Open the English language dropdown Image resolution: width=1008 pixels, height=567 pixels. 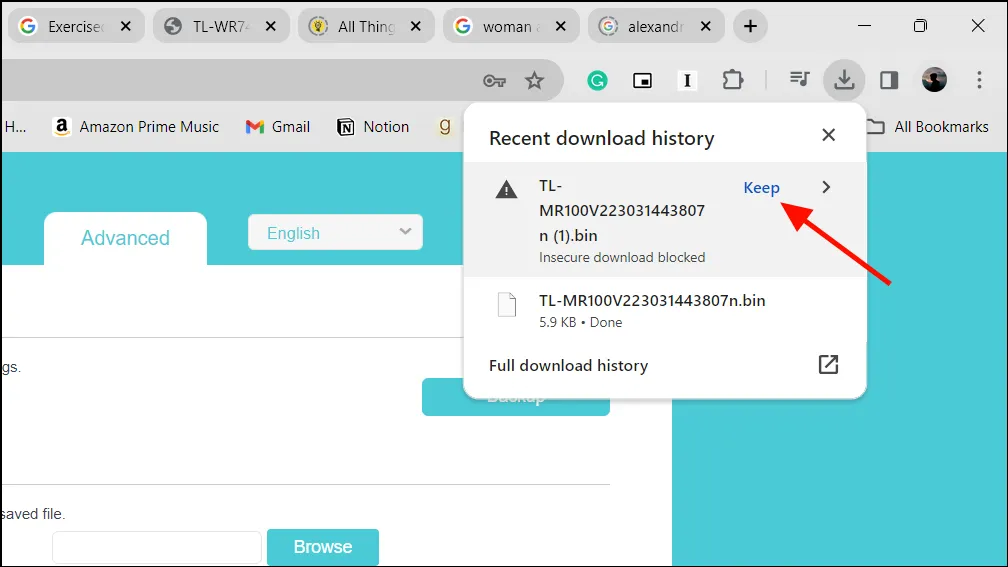[336, 233]
